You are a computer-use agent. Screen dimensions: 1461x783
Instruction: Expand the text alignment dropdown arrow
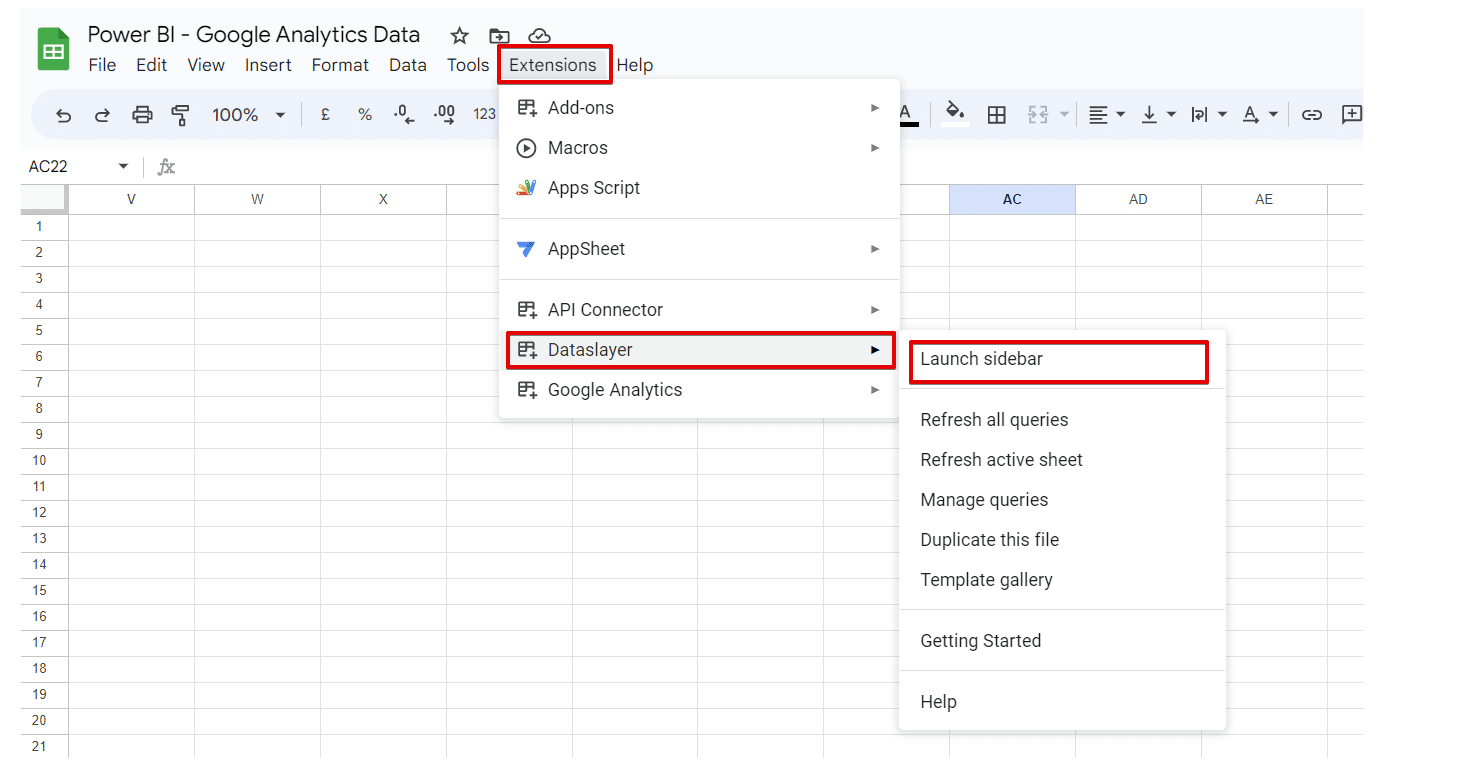[1120, 114]
